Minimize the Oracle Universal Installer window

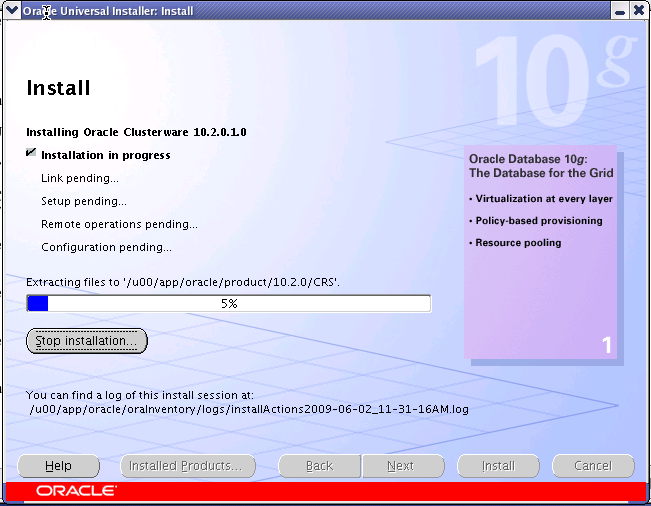point(620,10)
